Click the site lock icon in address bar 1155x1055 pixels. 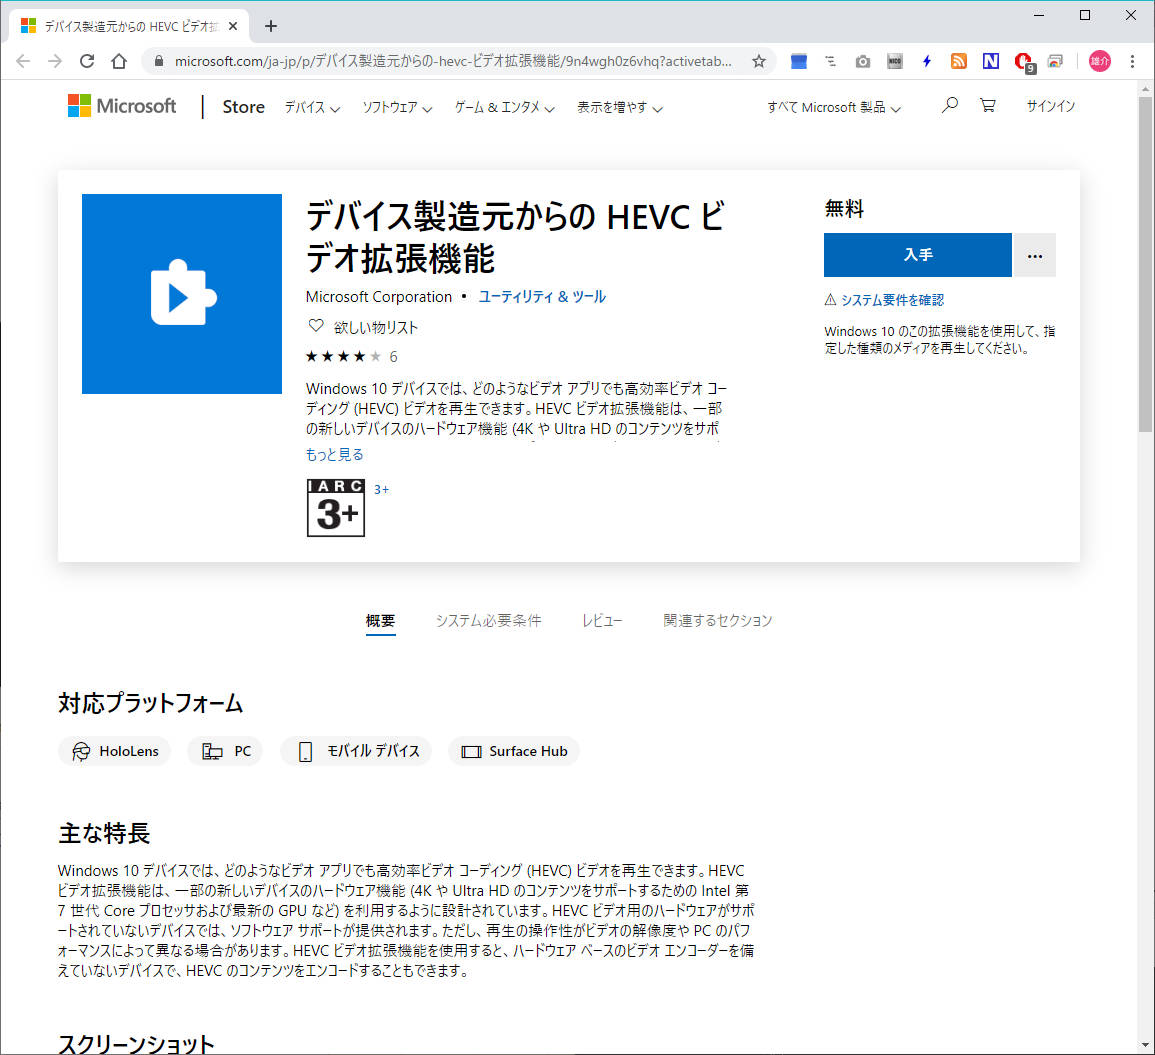point(158,61)
